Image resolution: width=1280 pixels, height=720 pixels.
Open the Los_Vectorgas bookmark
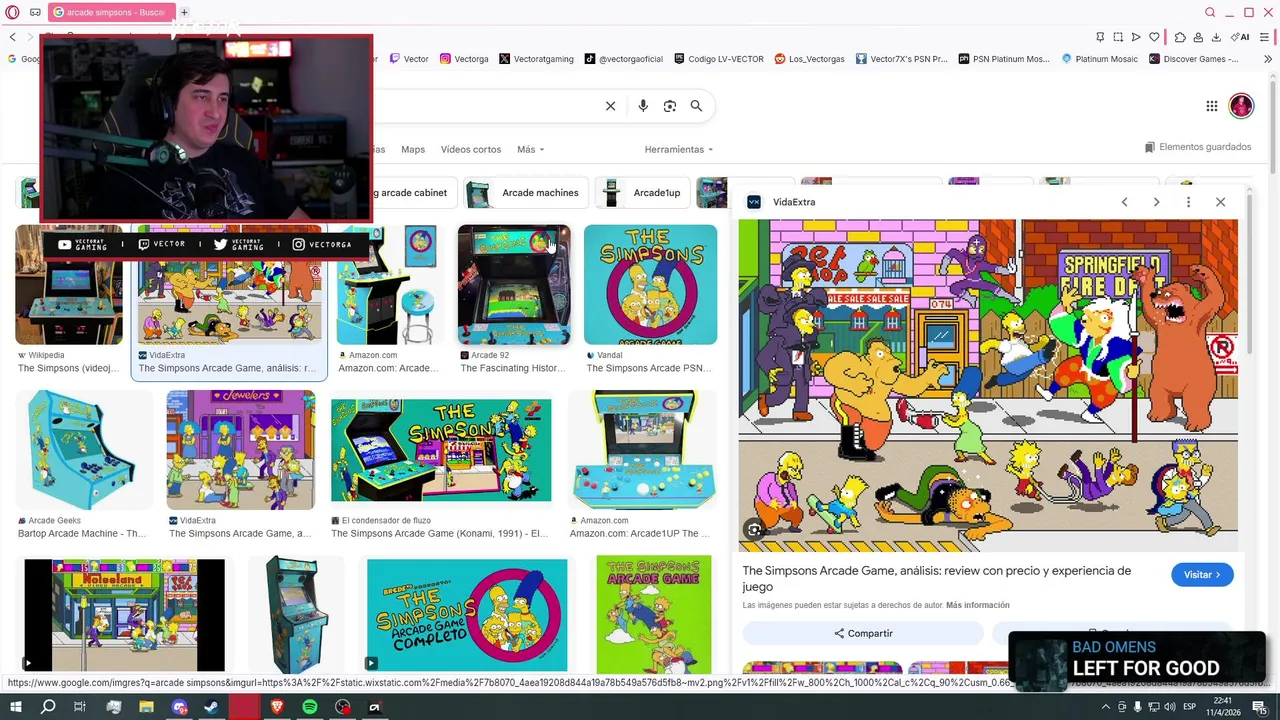810,59
